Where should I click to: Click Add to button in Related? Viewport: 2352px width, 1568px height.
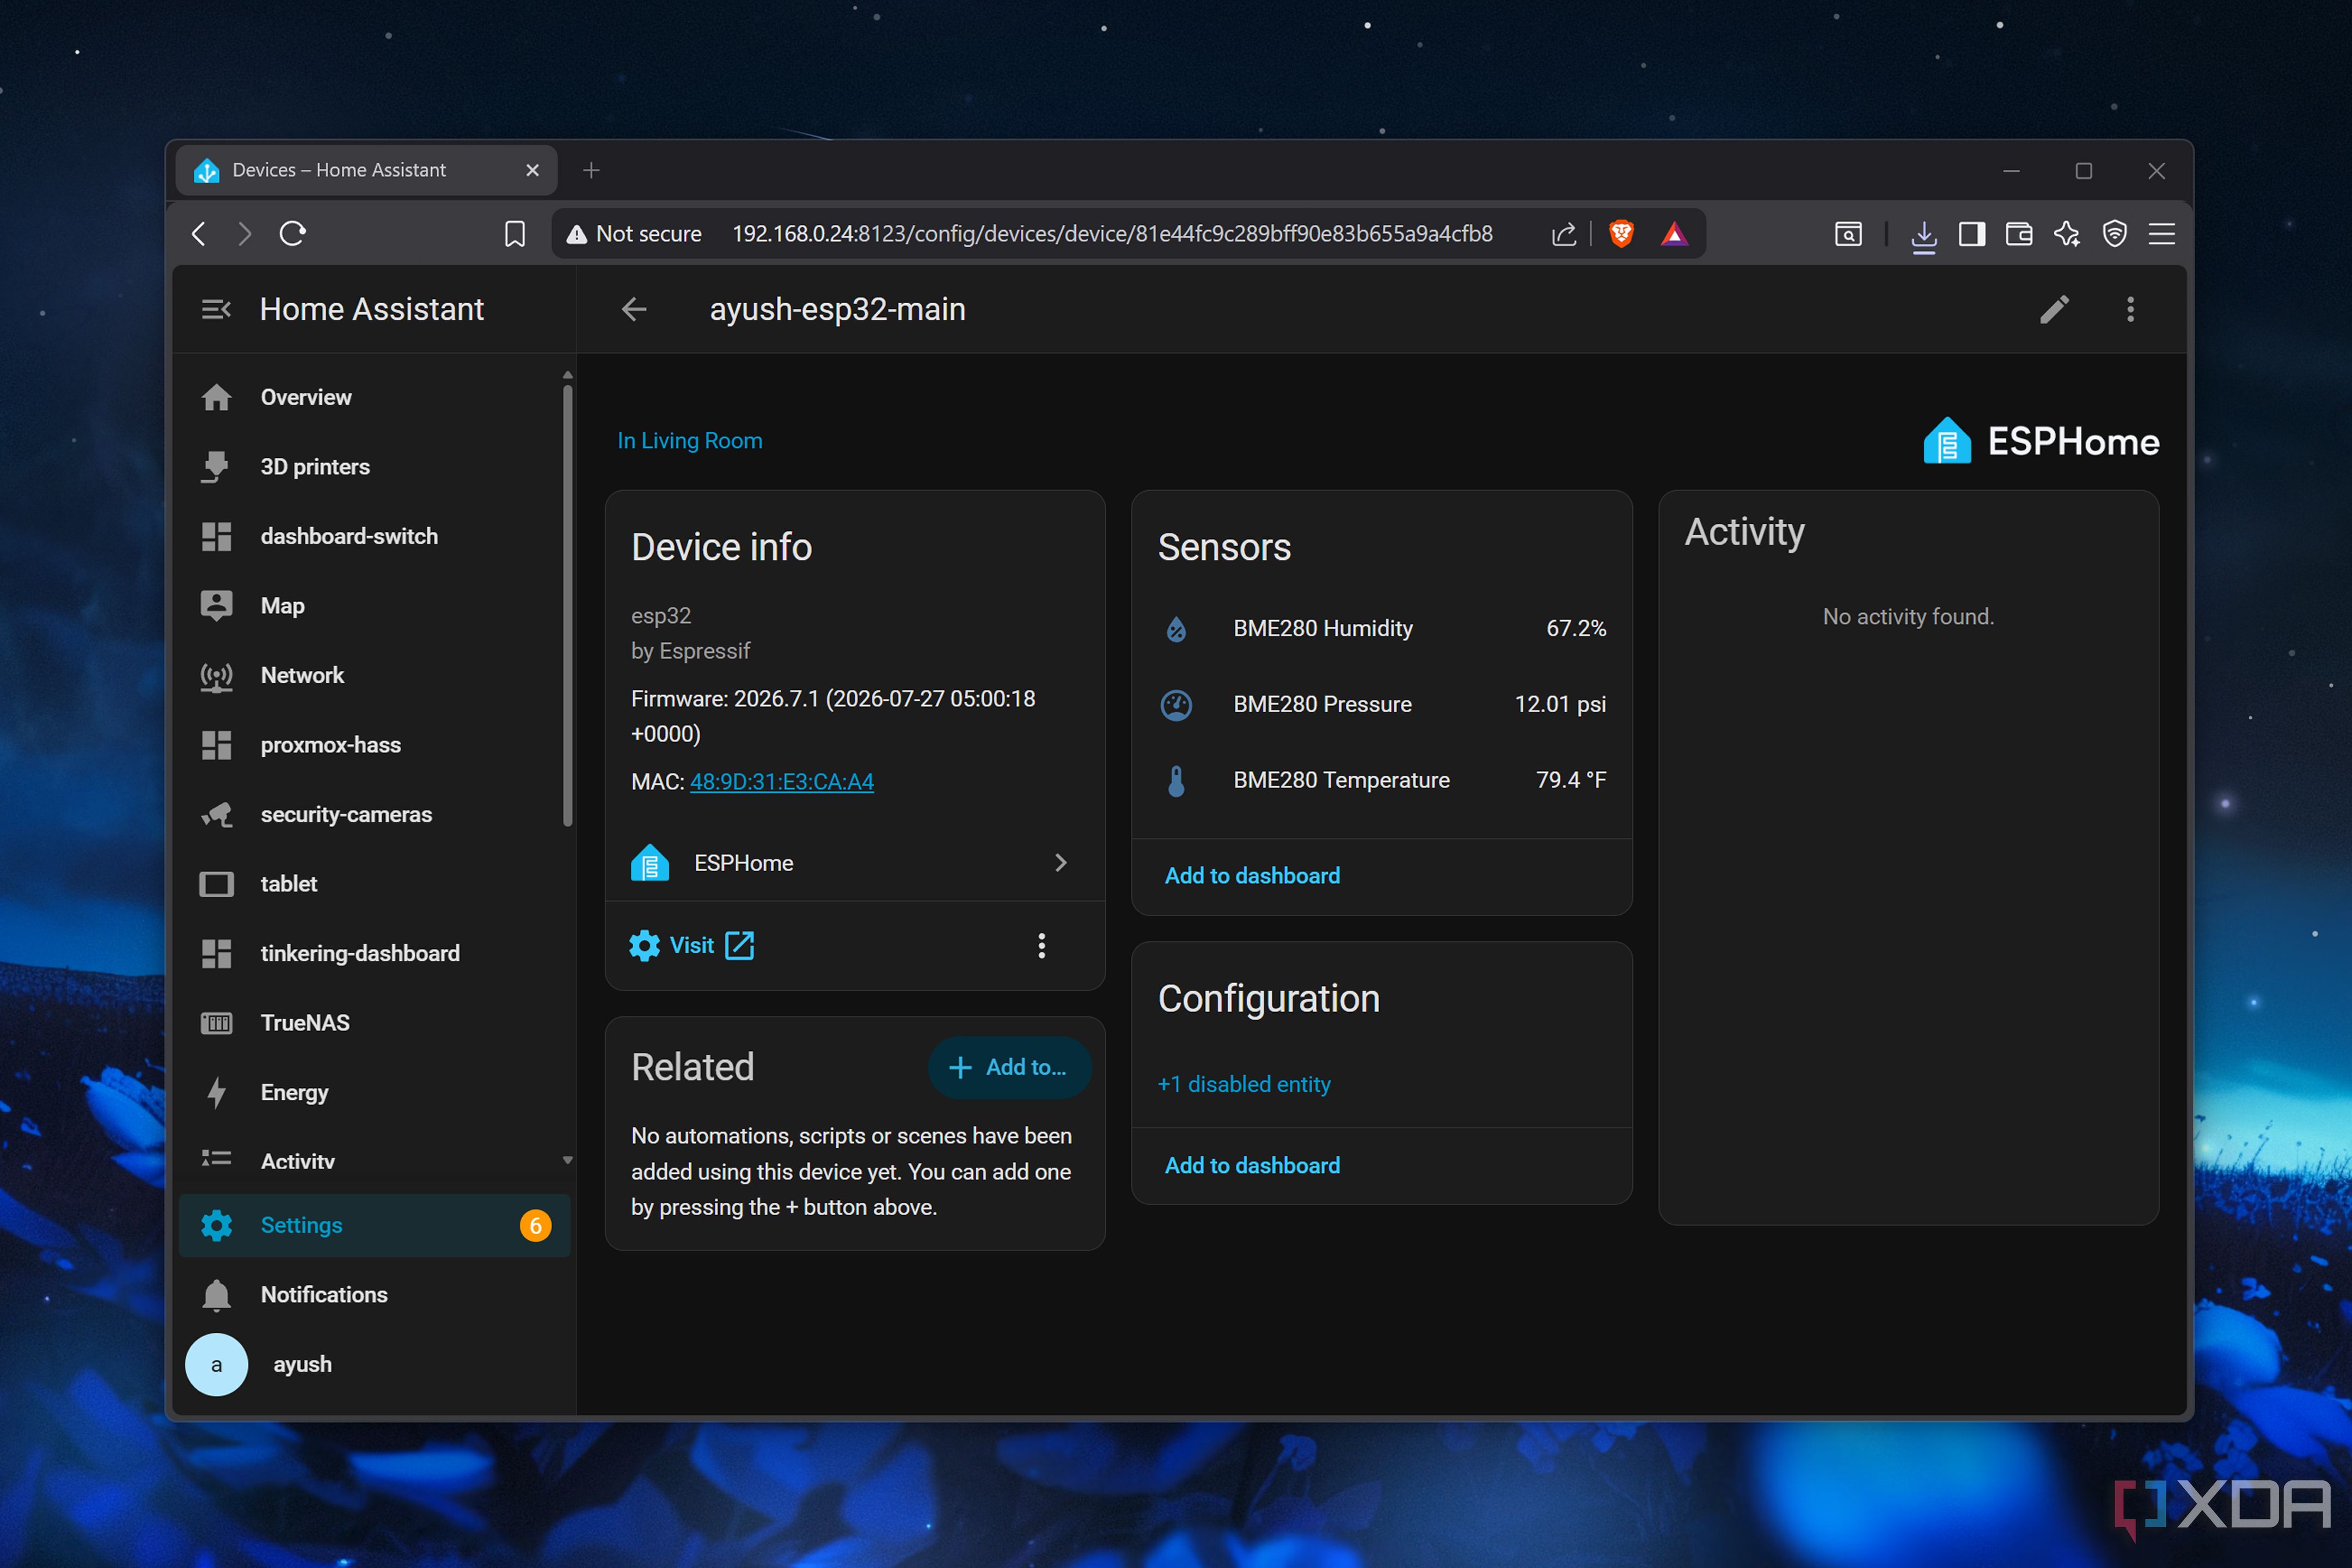pyautogui.click(x=1008, y=1067)
